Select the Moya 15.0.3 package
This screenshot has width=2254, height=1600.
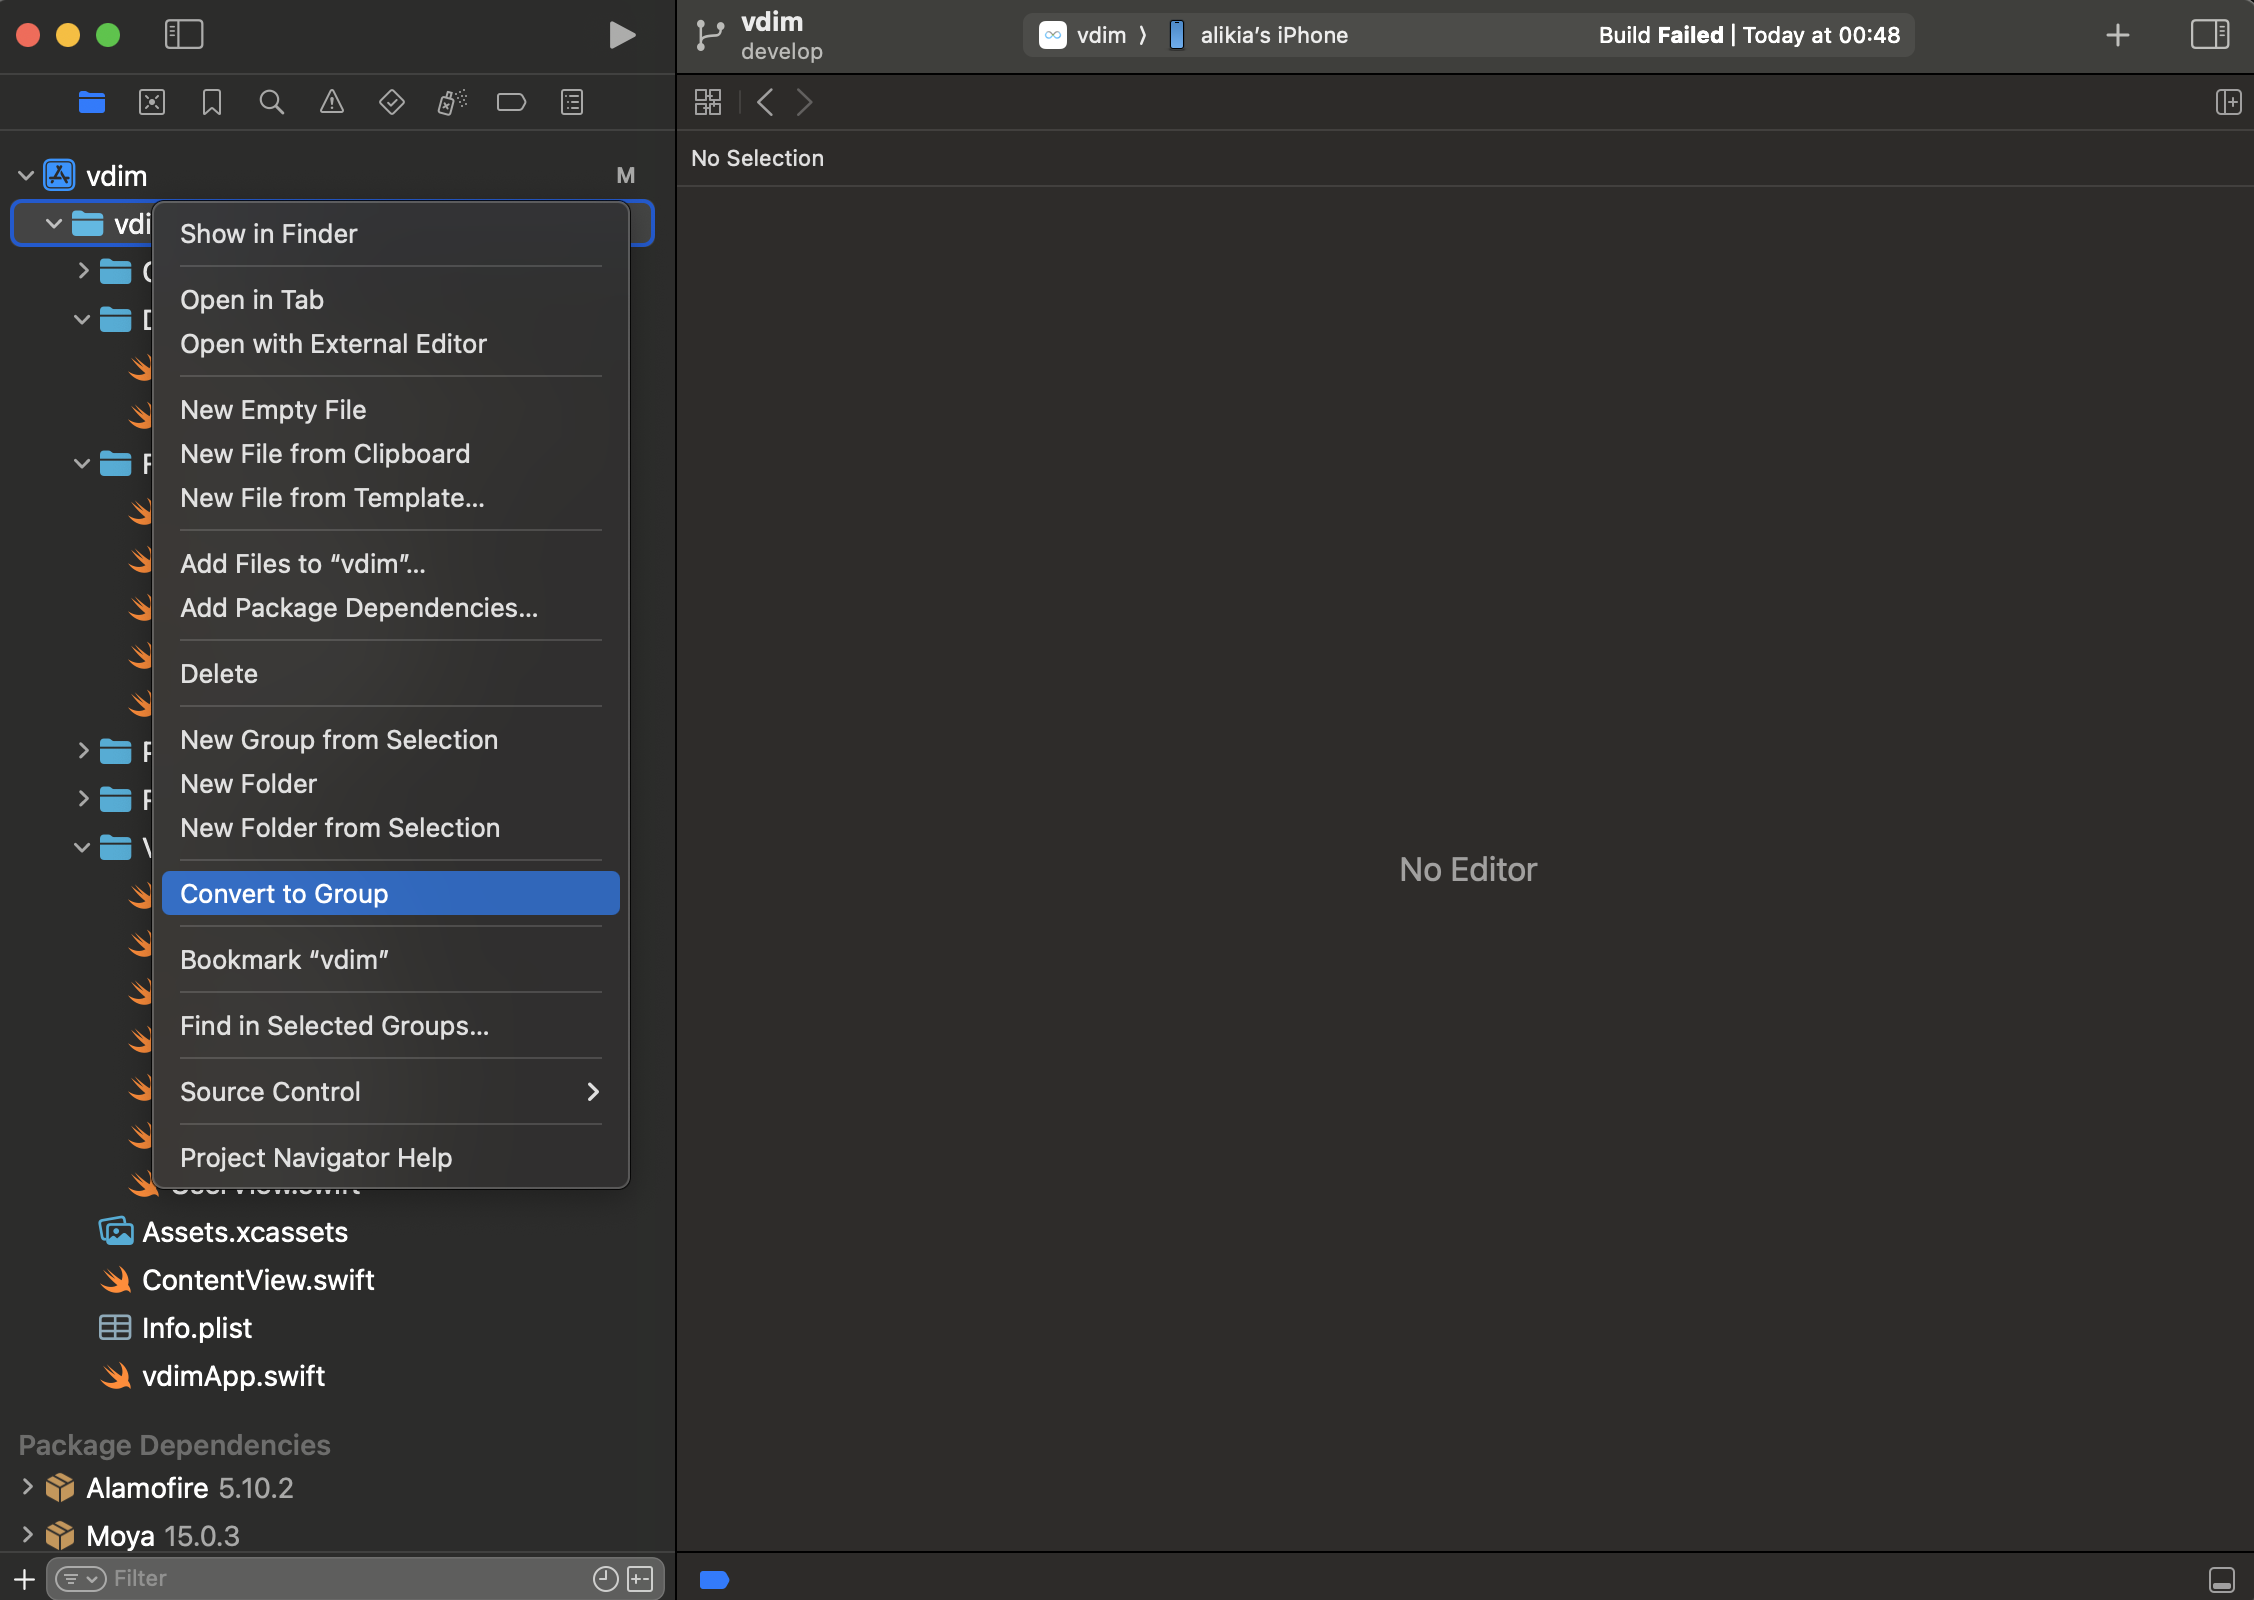click(x=163, y=1536)
